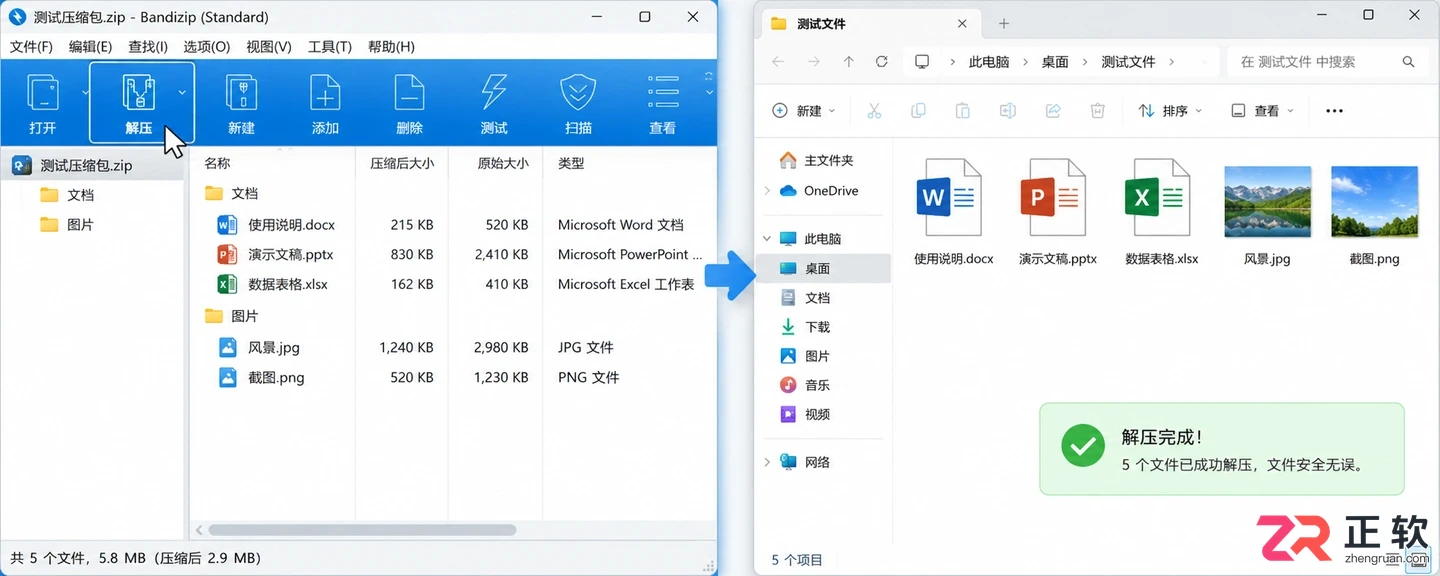This screenshot has width=1440, height=576.
Task: Open the 文件(F) menu
Action: click(x=31, y=46)
